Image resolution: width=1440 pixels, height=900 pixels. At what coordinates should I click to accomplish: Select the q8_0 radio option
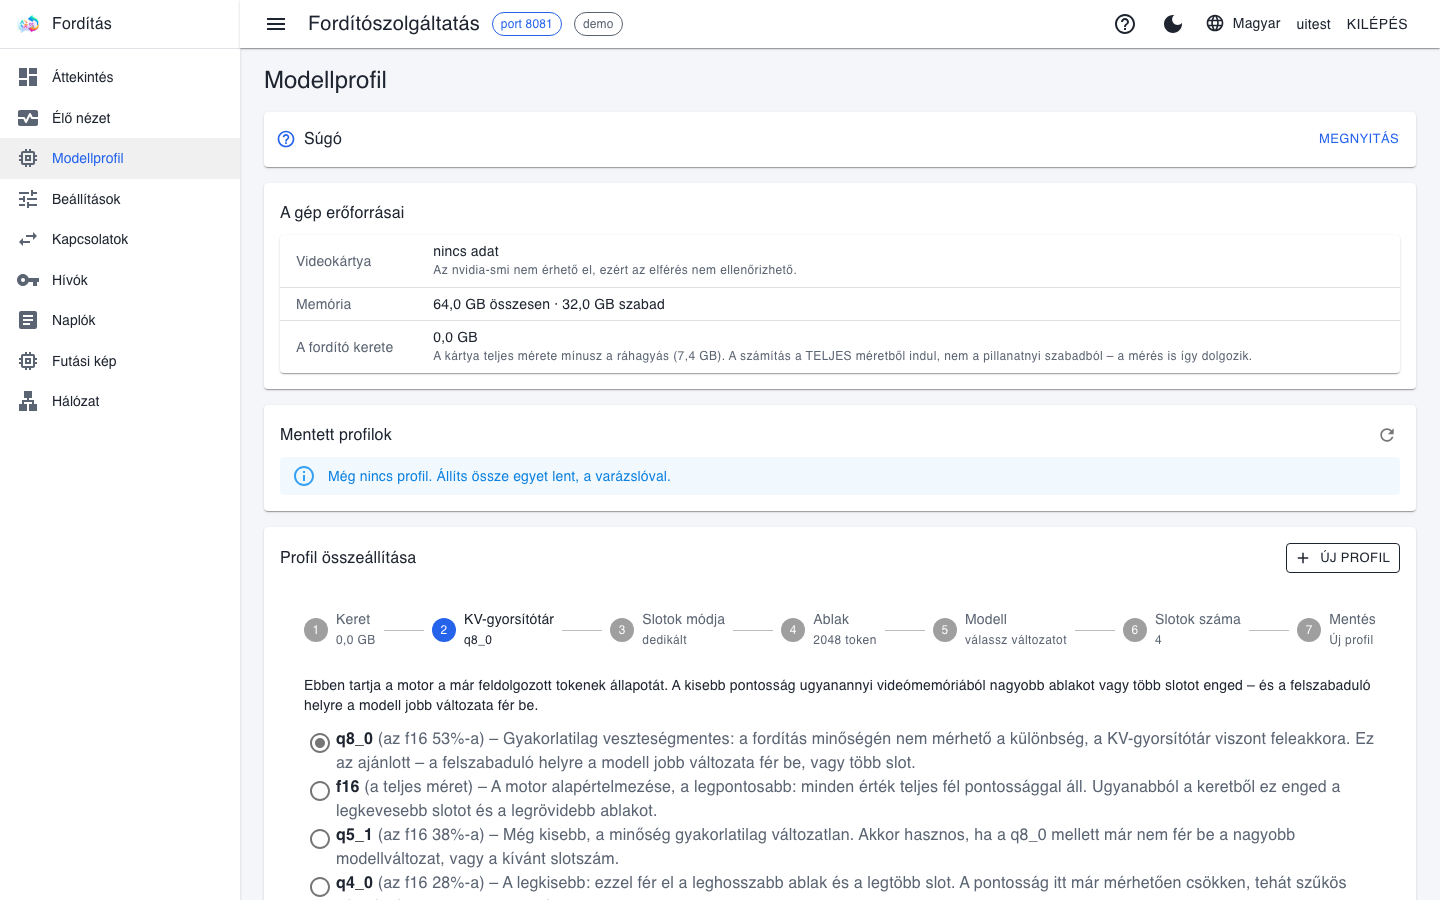click(320, 743)
